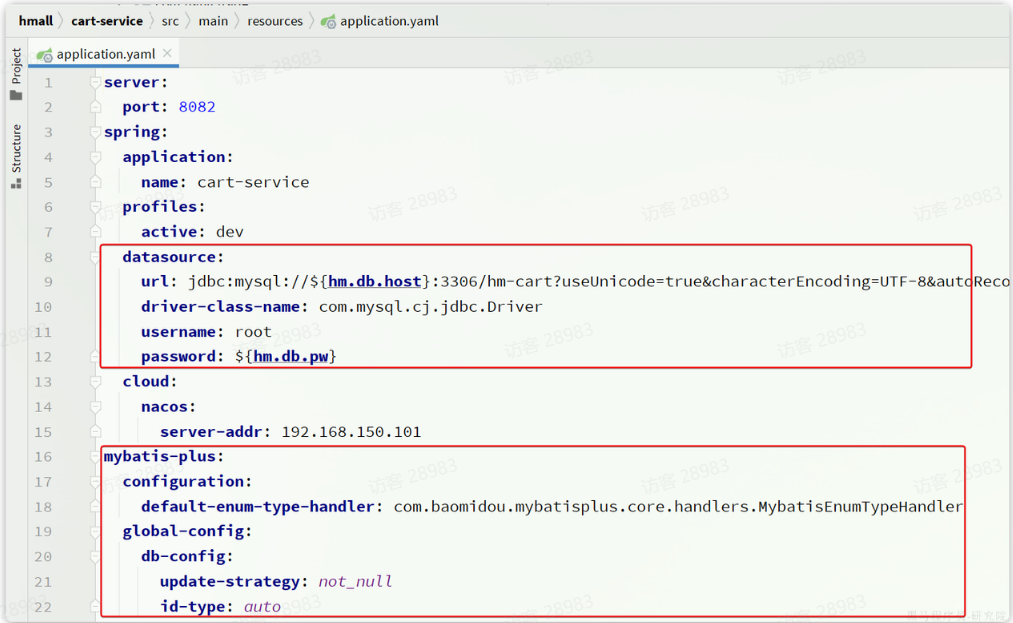Click the server-addr value 192.168.150.101
This screenshot has height=623, width=1013.
point(351,432)
